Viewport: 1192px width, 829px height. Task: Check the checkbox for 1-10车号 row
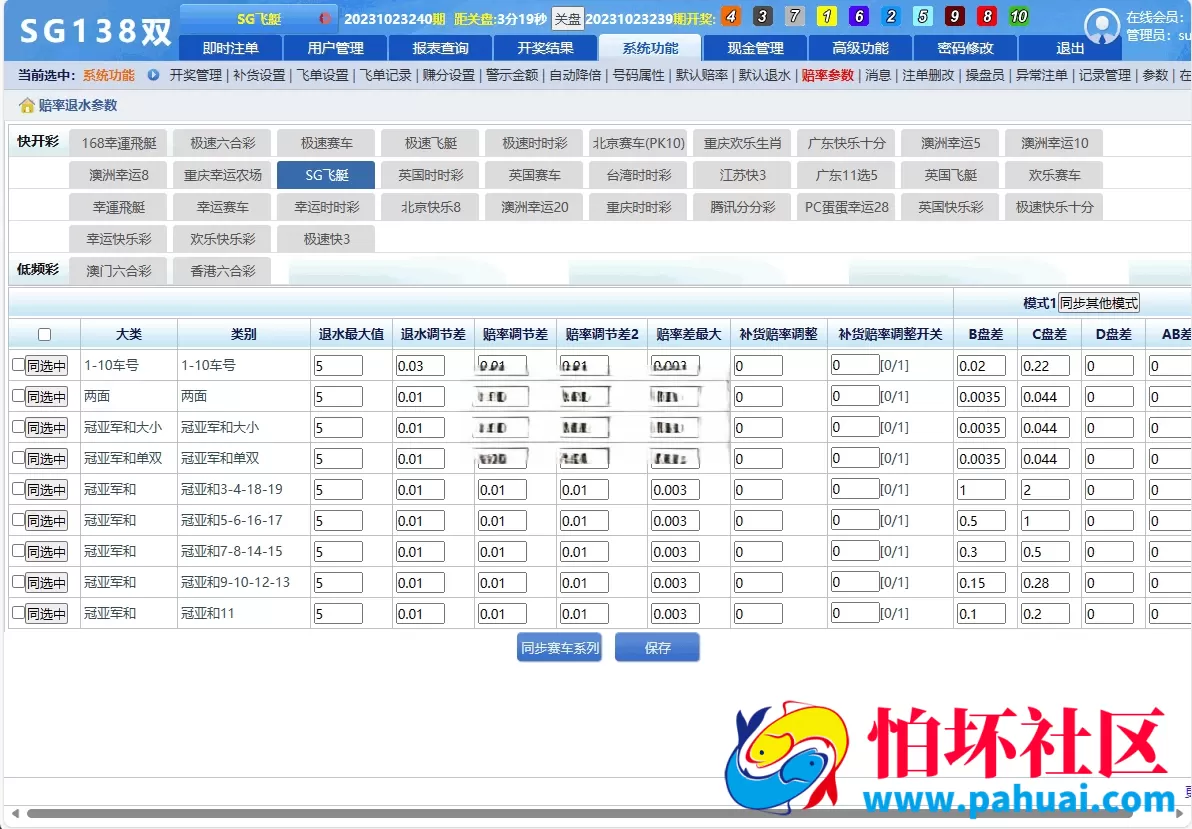coord(18,365)
